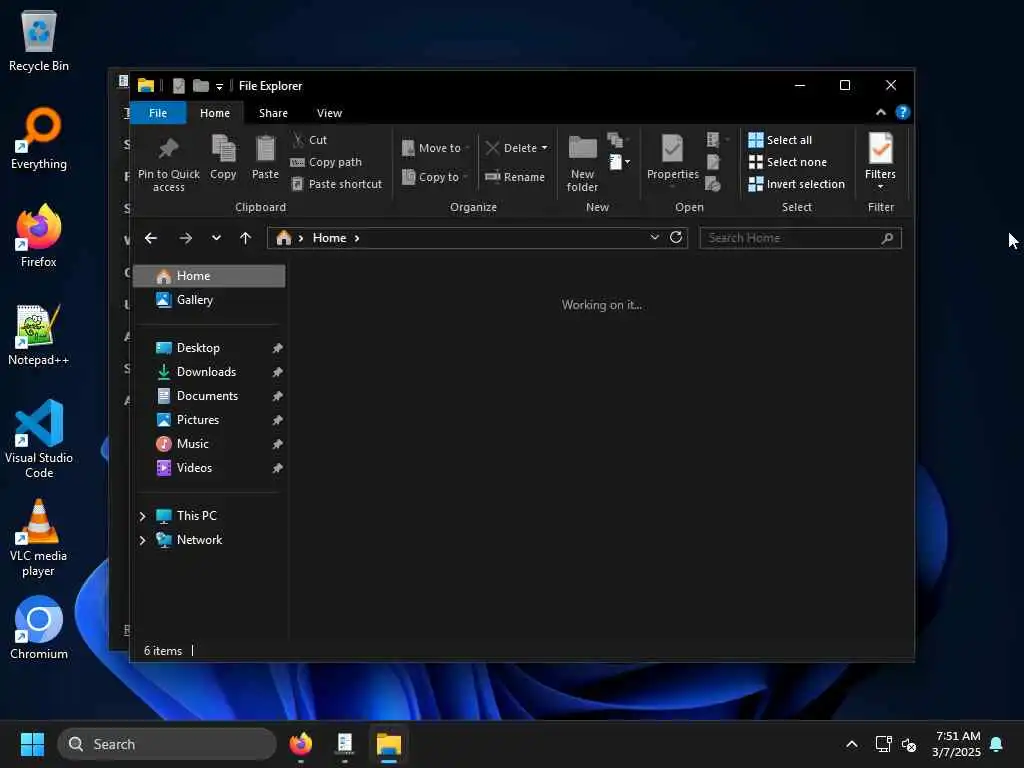
Task: Select the Firefox desktop shortcut
Action: coord(39,236)
